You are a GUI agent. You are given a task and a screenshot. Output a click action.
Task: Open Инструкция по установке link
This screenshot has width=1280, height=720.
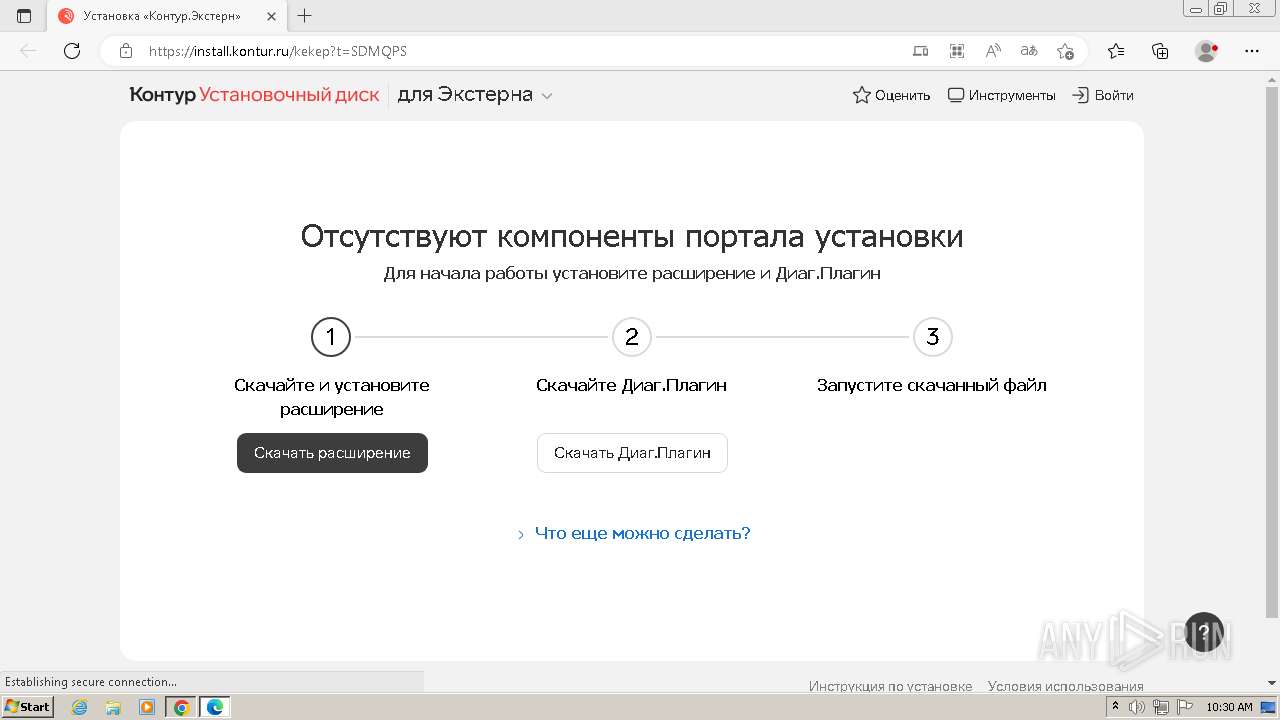(x=890, y=686)
